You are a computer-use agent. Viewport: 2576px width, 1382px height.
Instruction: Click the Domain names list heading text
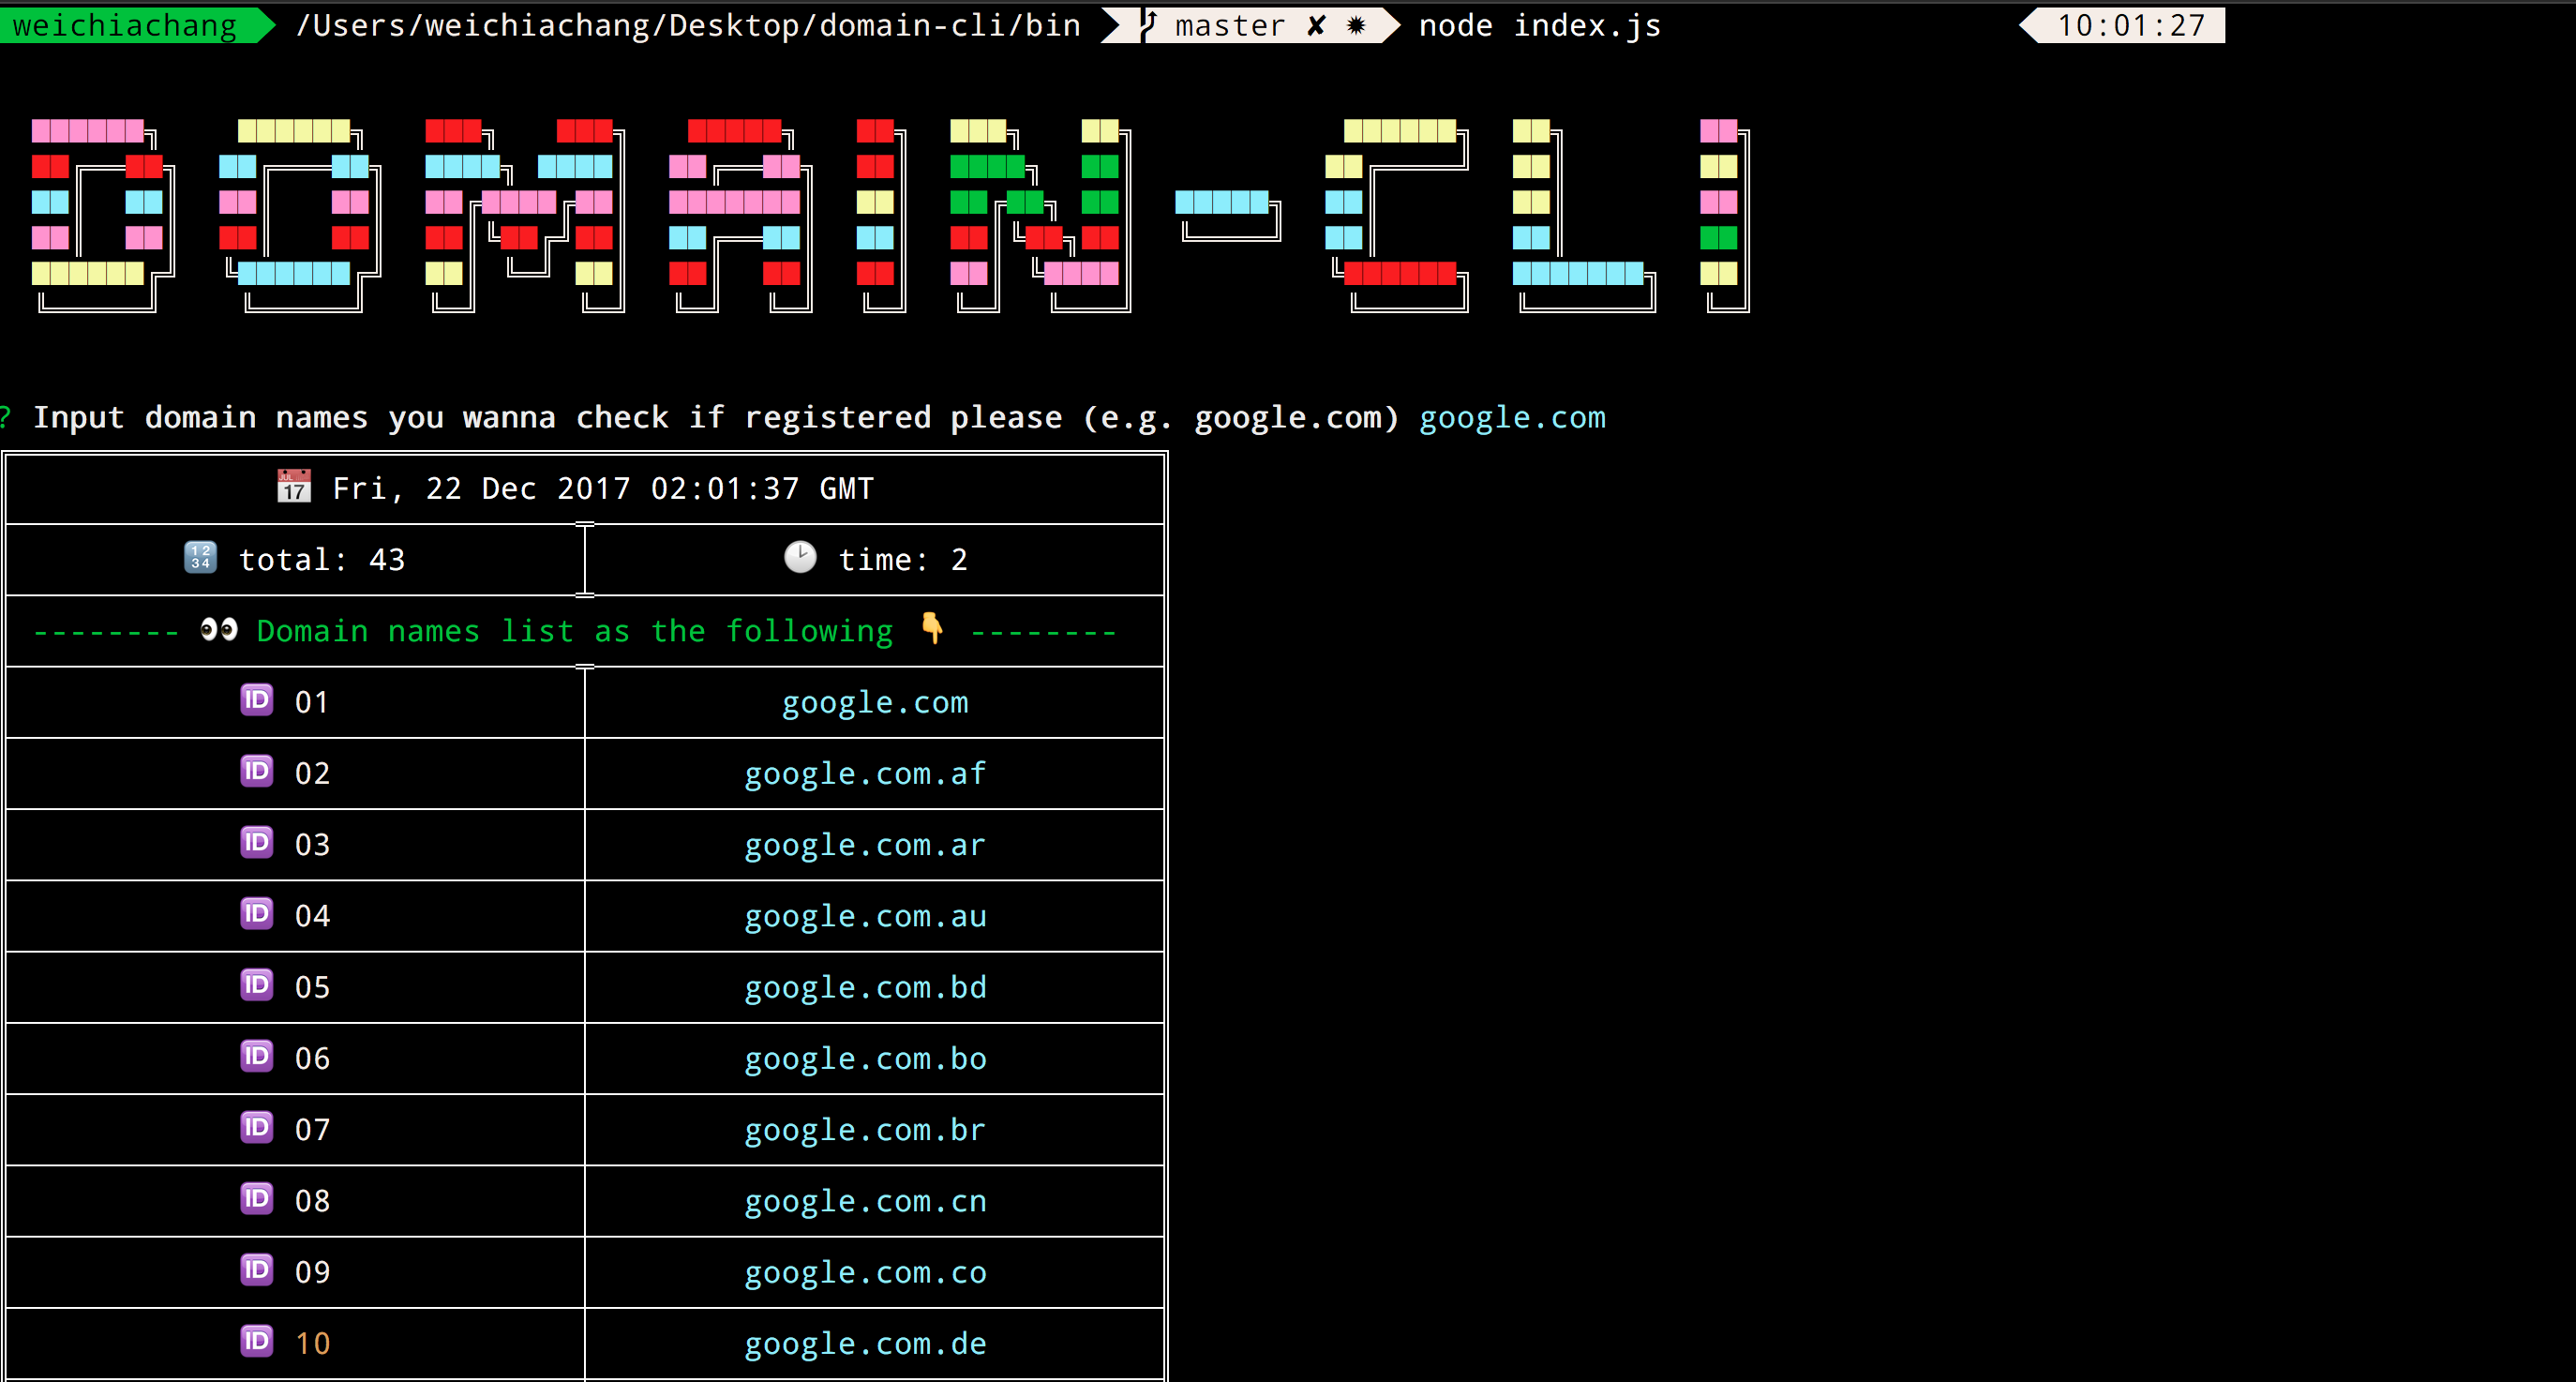[575, 631]
